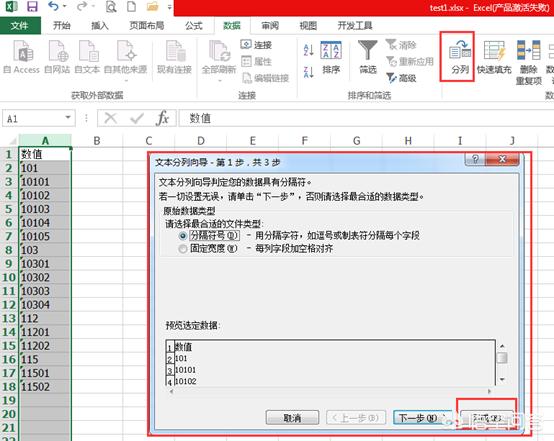Sort descending Z to A
The image size is (554, 441).
[308, 72]
